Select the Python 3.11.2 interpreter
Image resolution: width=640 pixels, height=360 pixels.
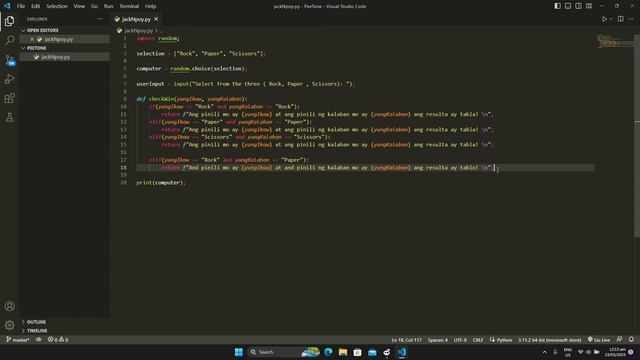[549, 340]
